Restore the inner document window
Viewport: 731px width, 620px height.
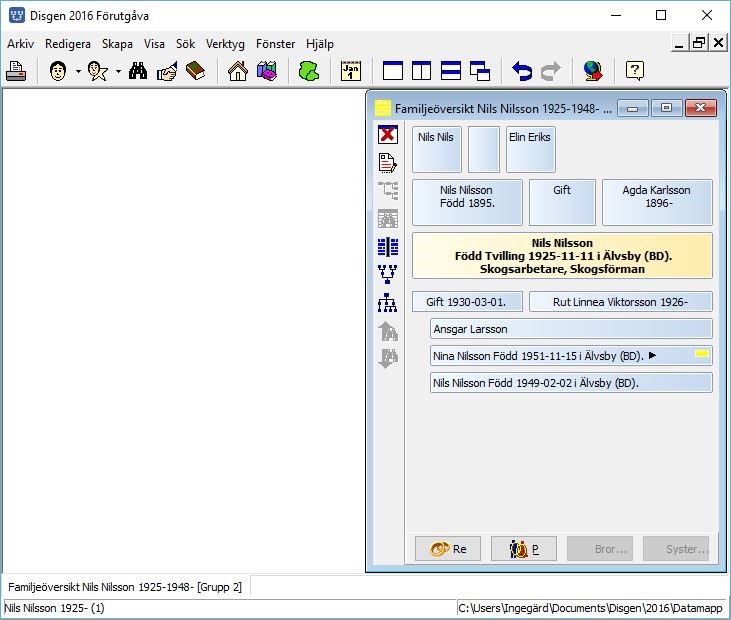pyautogui.click(x=699, y=43)
